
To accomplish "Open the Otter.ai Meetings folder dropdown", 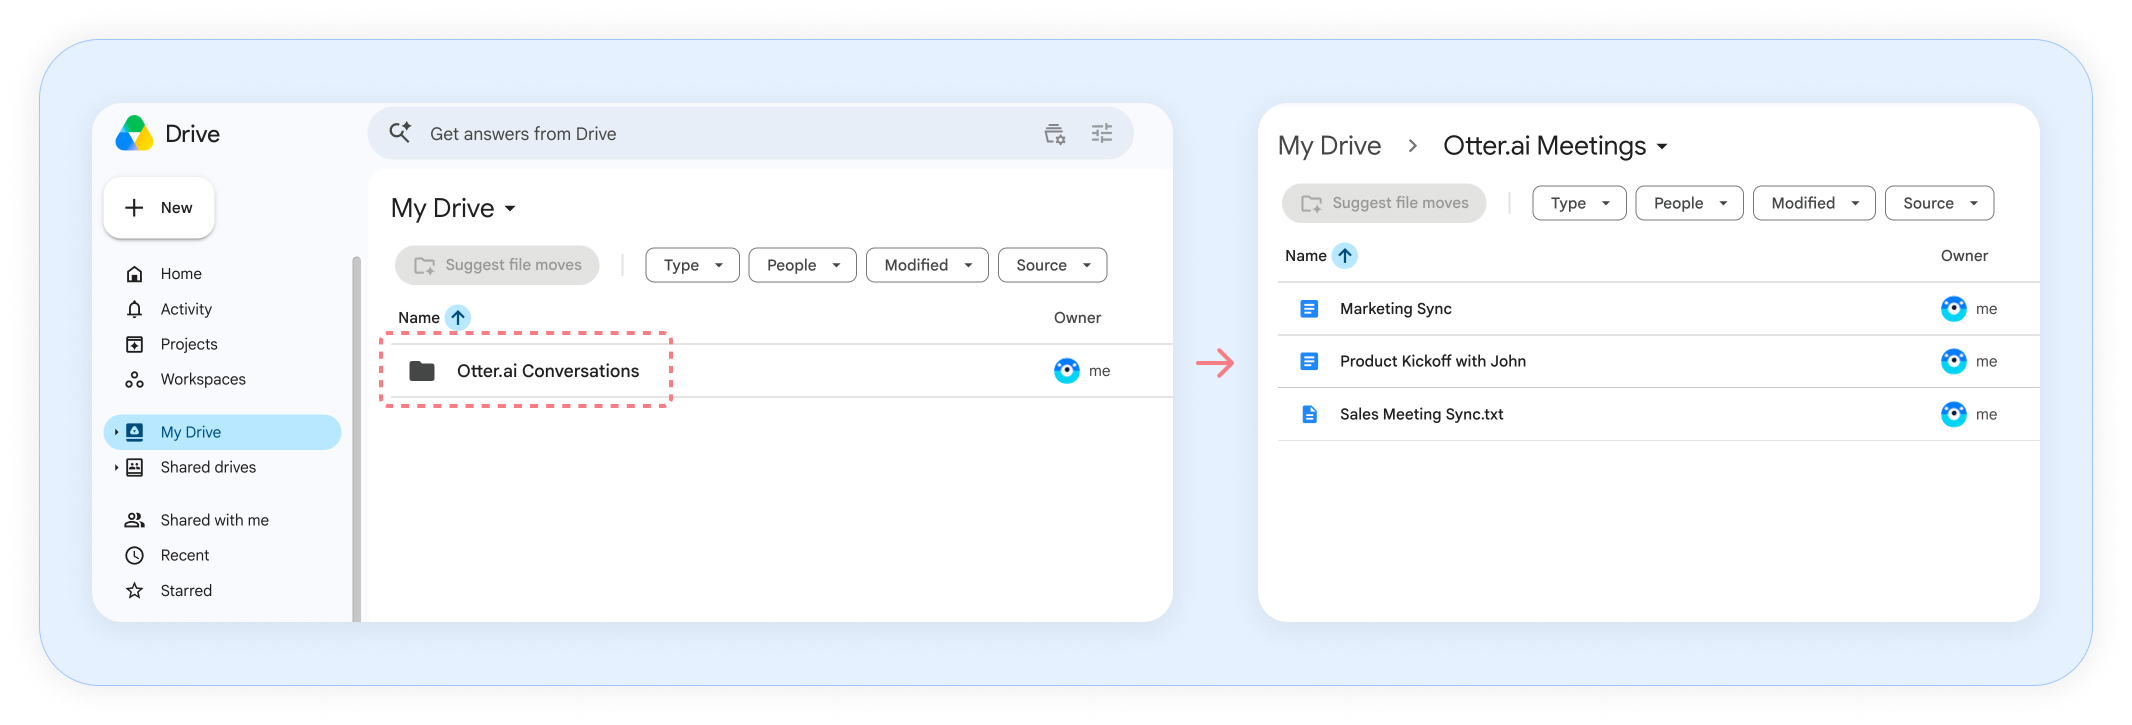I will click(1662, 147).
